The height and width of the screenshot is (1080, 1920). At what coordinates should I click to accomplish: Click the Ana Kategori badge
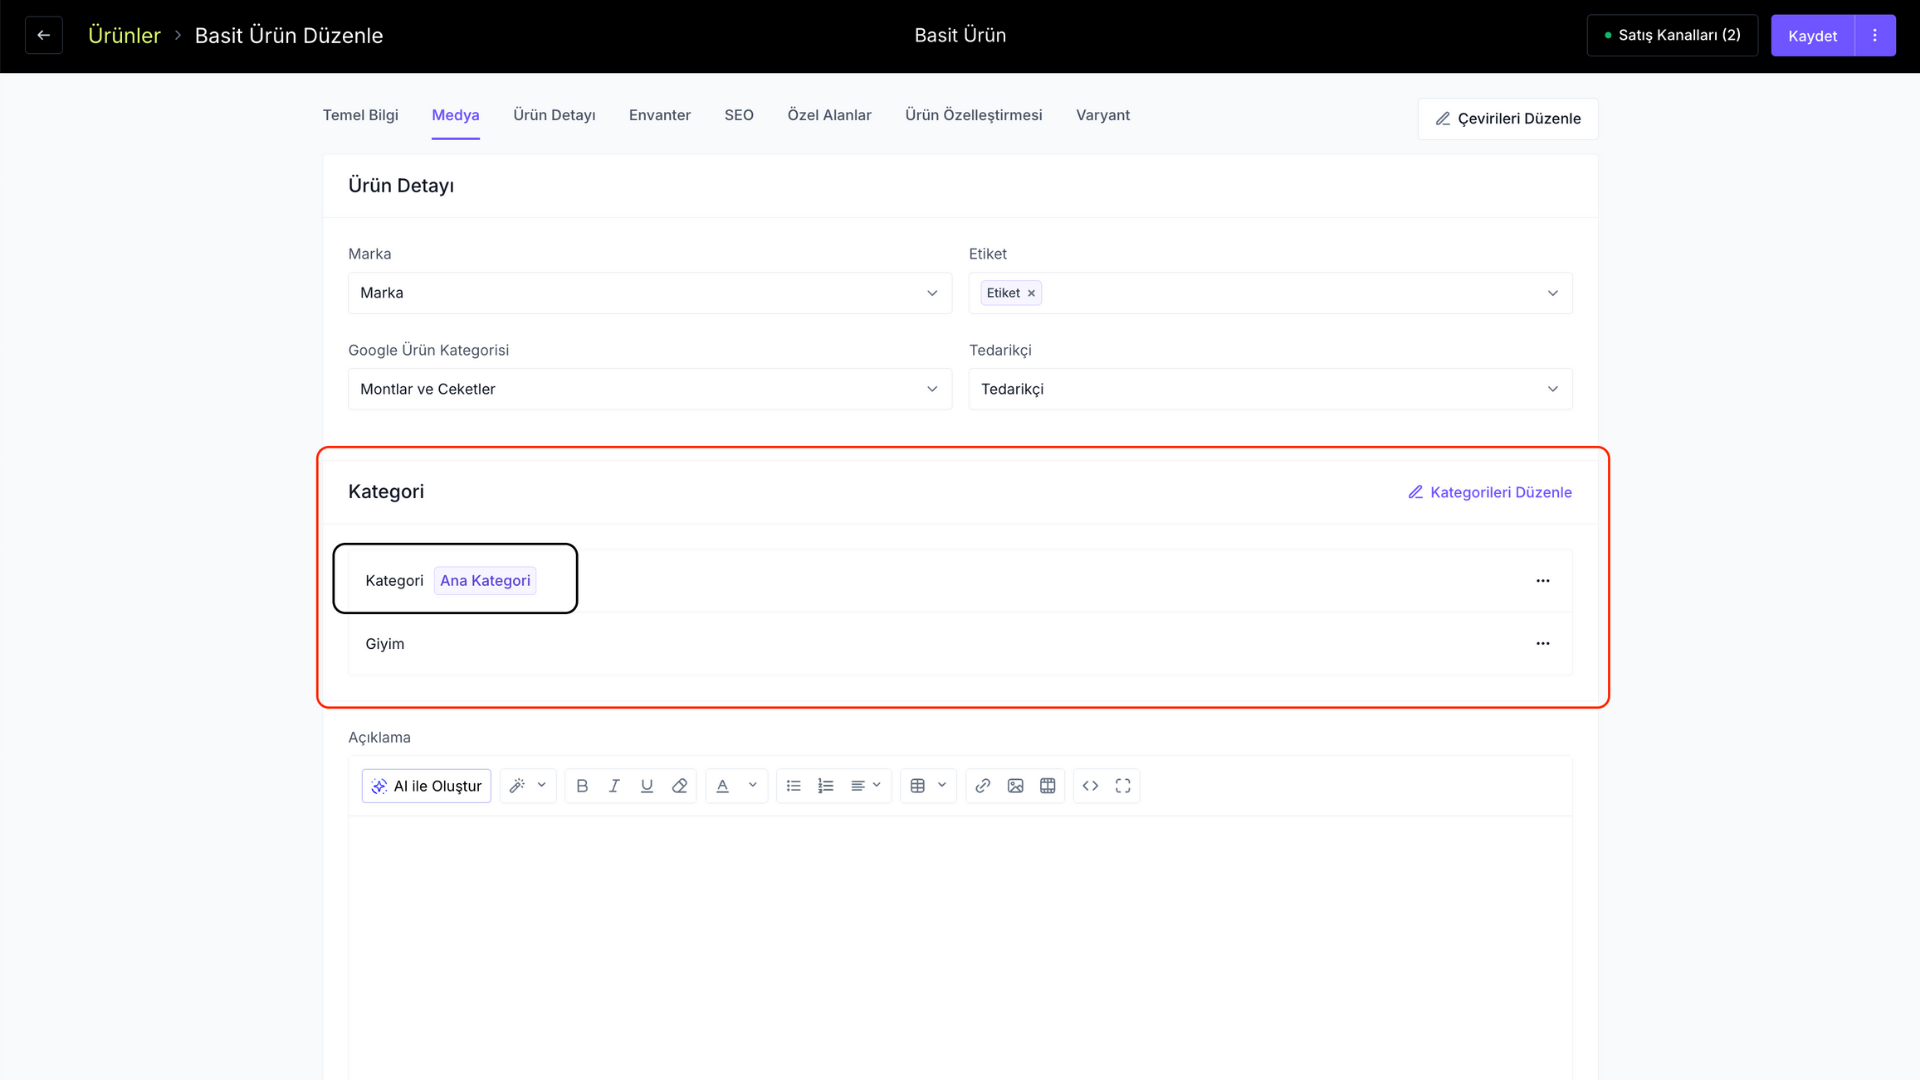tap(485, 581)
